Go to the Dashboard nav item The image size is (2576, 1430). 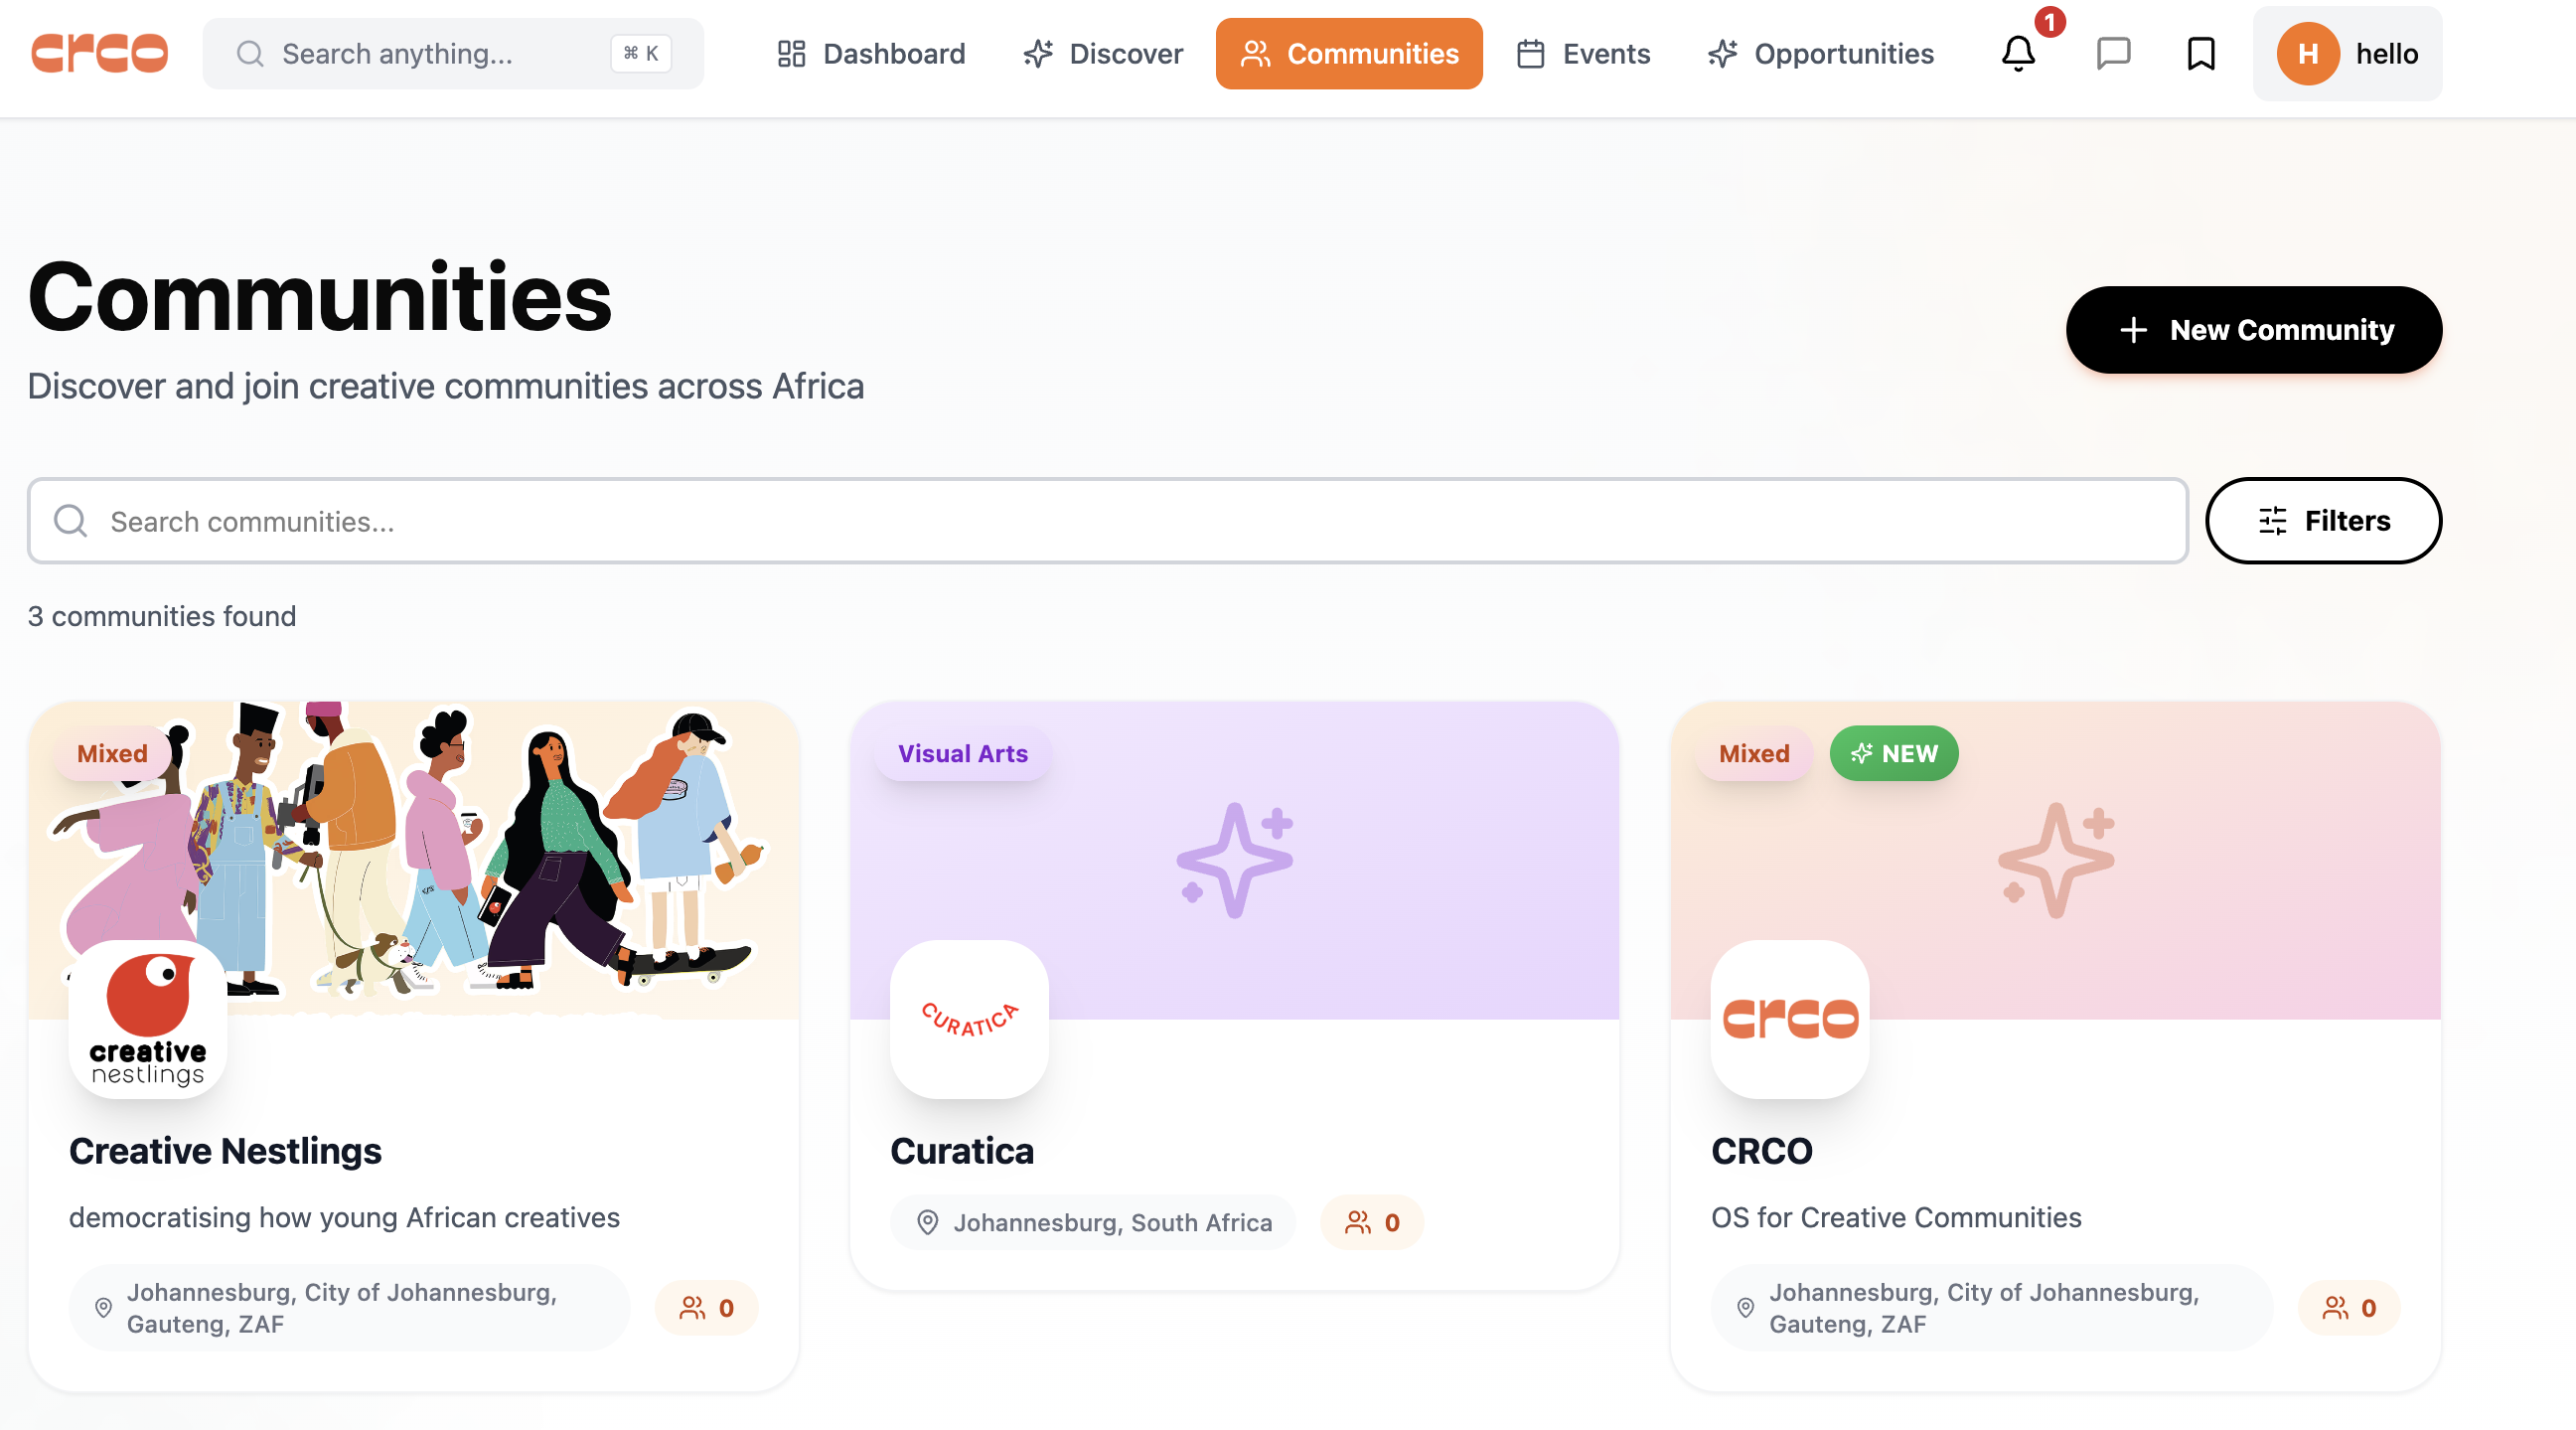coord(870,53)
